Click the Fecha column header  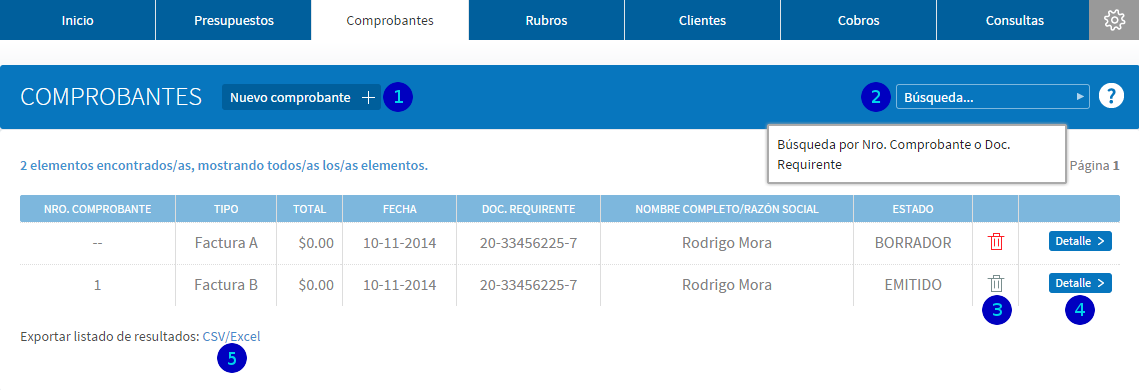(x=400, y=209)
